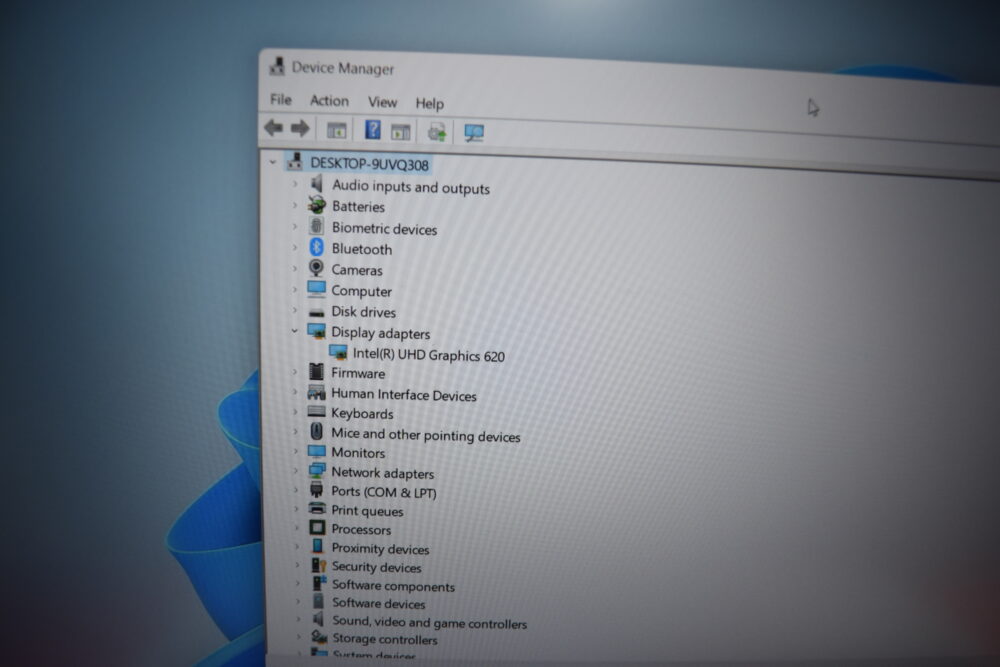Select the 'Display adapters' label text

pyautogui.click(x=381, y=333)
